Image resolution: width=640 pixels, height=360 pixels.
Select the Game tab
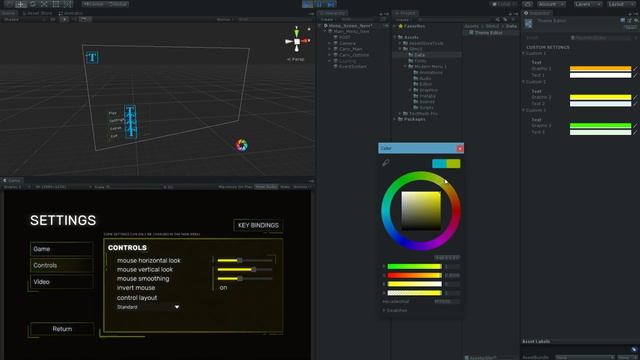coord(12,180)
